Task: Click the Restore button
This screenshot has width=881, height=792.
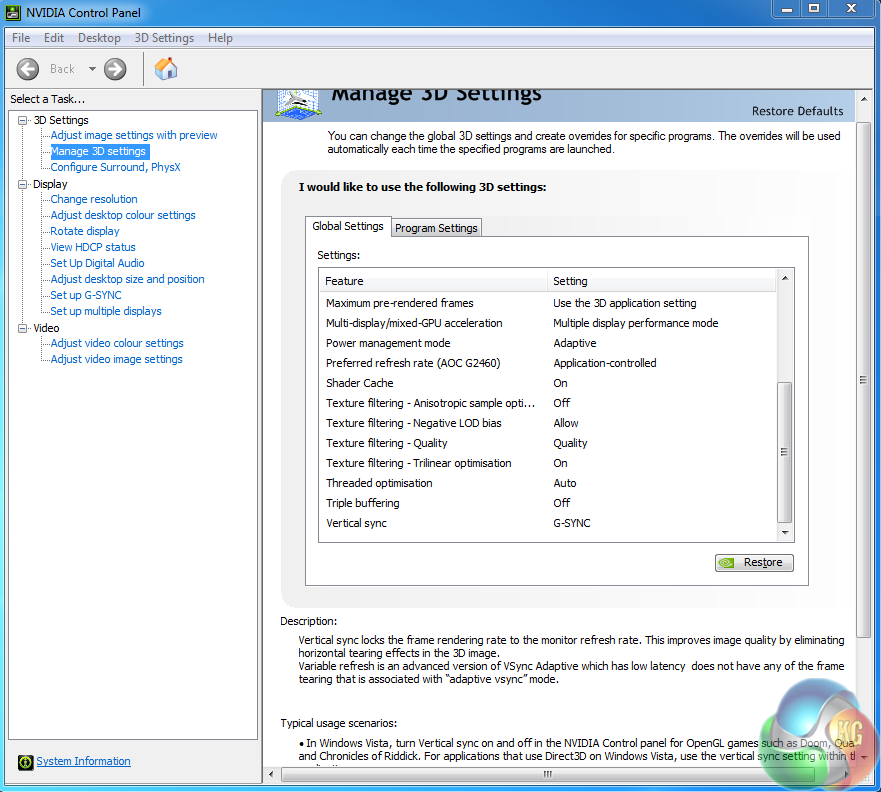Action: point(754,562)
